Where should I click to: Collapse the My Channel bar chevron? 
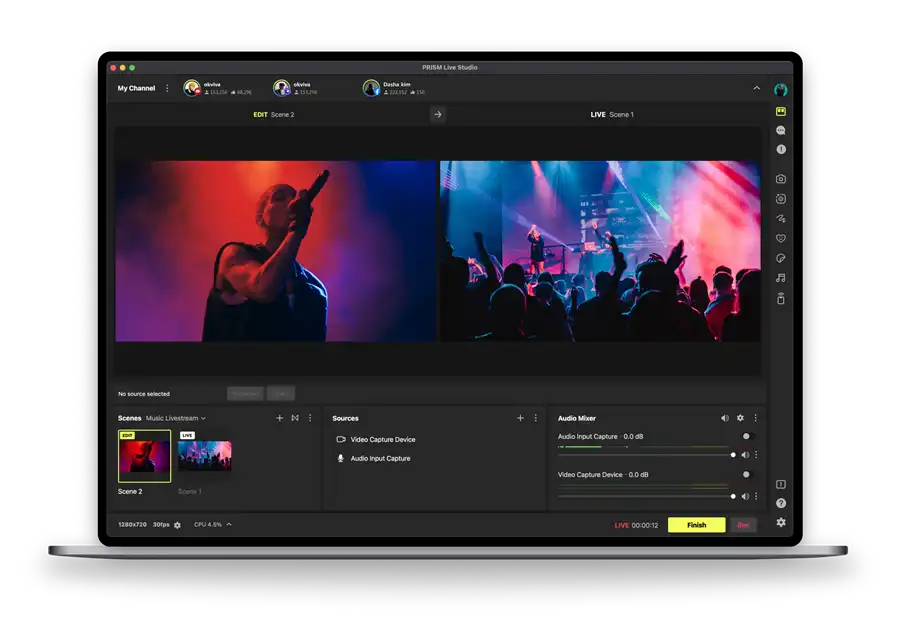click(756, 88)
